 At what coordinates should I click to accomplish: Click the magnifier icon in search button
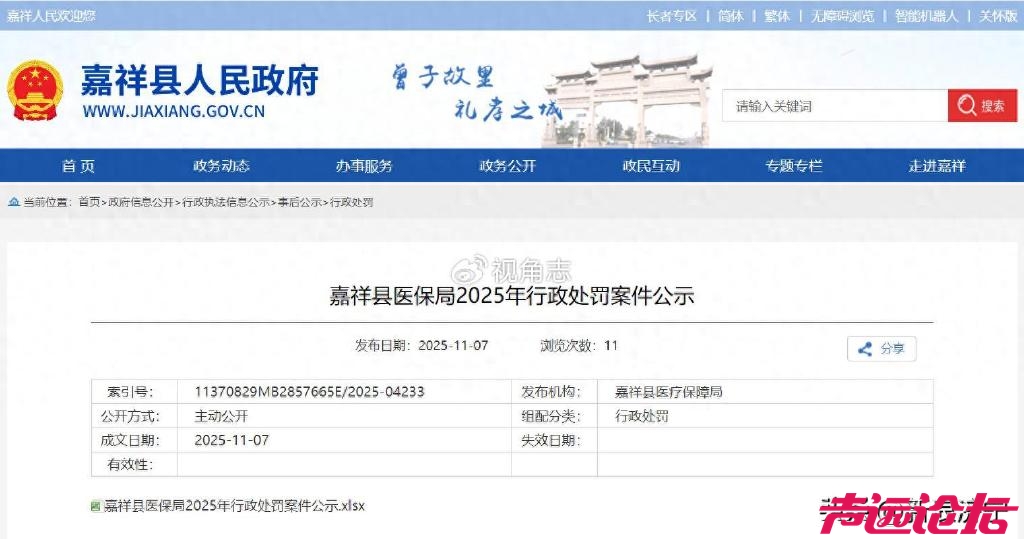click(967, 105)
